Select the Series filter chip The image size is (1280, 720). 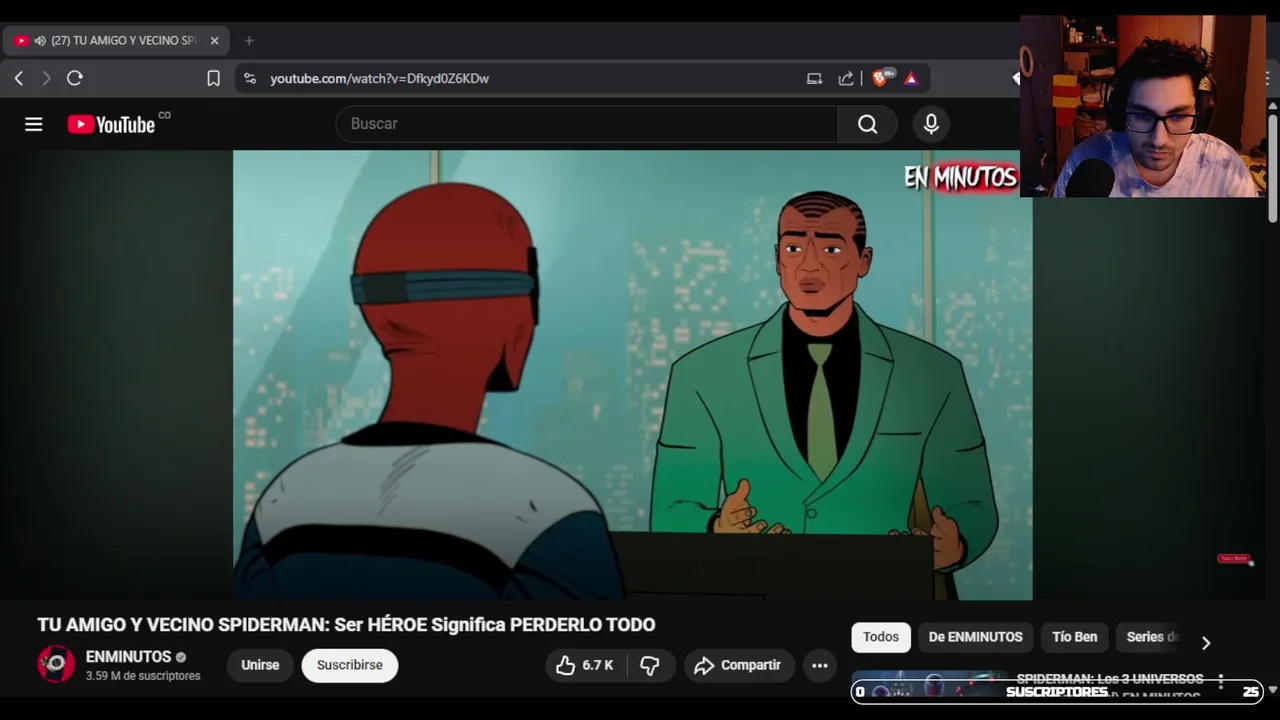pos(1152,637)
